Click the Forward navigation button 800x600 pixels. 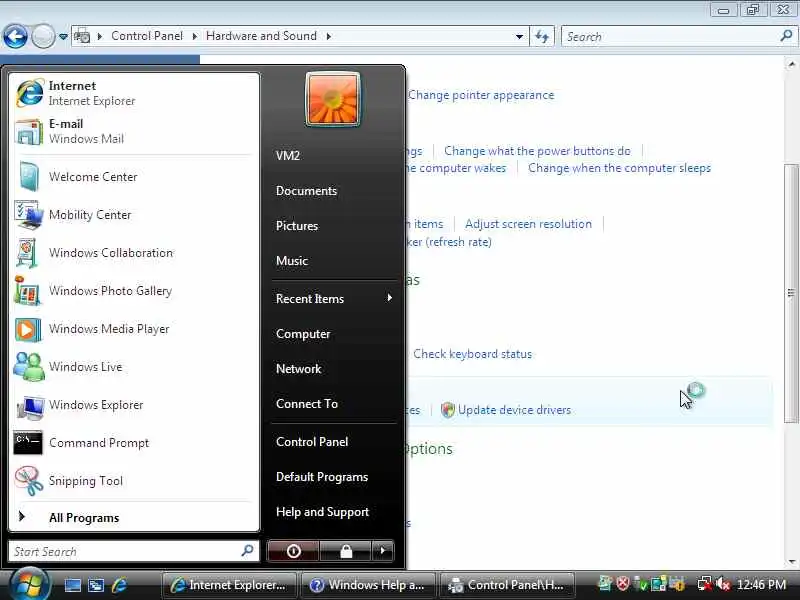[x=43, y=36]
